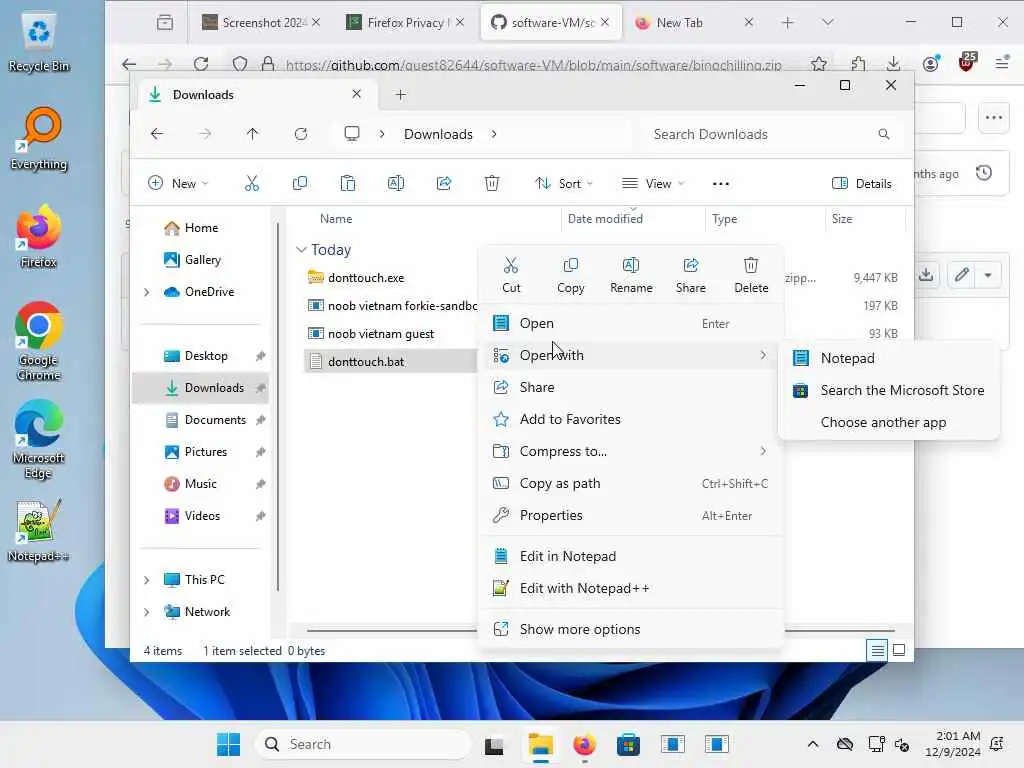Image resolution: width=1024 pixels, height=768 pixels.
Task: Click GitHub page edit pencil icon
Action: (961, 275)
